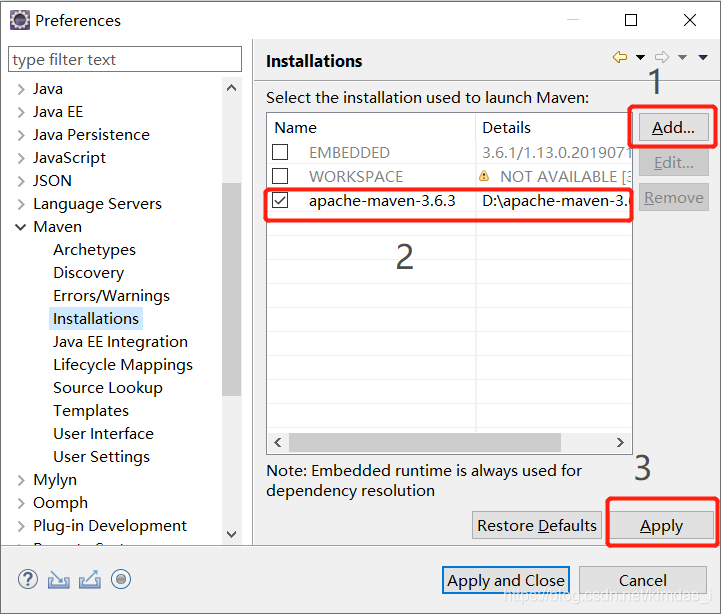The height and width of the screenshot is (614, 721).
Task: Expand the Java Persistence node
Action: pos(21,135)
